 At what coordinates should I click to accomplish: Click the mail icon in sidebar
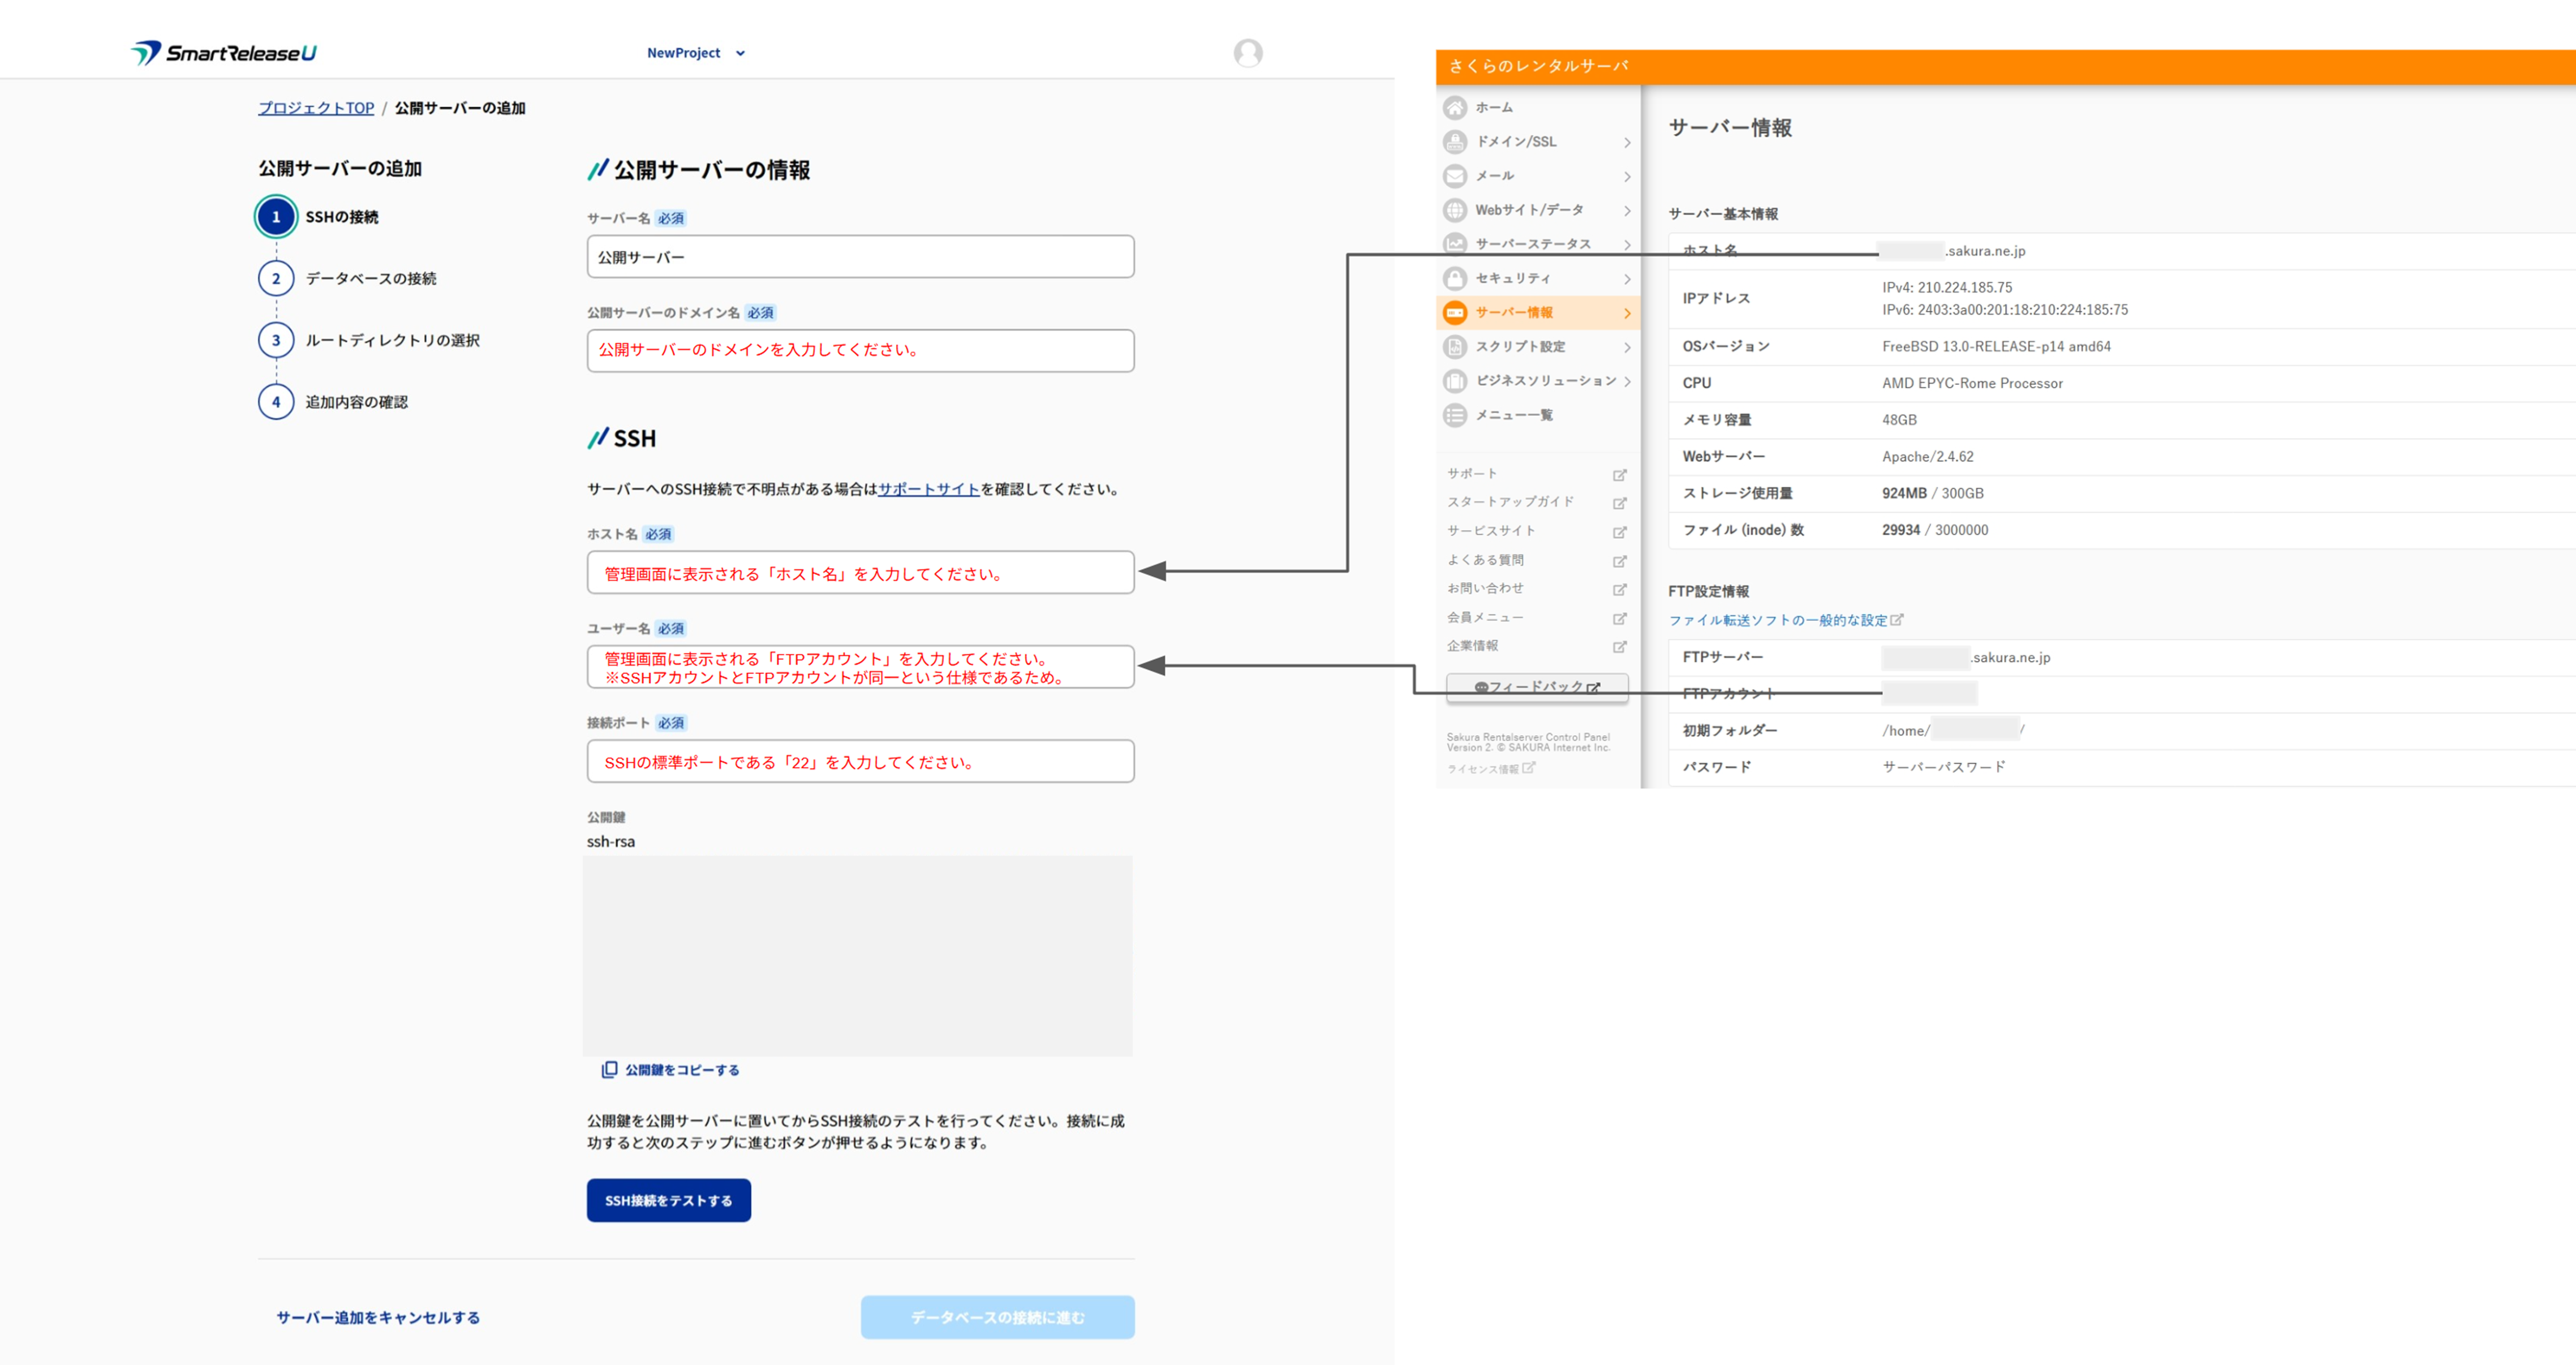[1455, 176]
